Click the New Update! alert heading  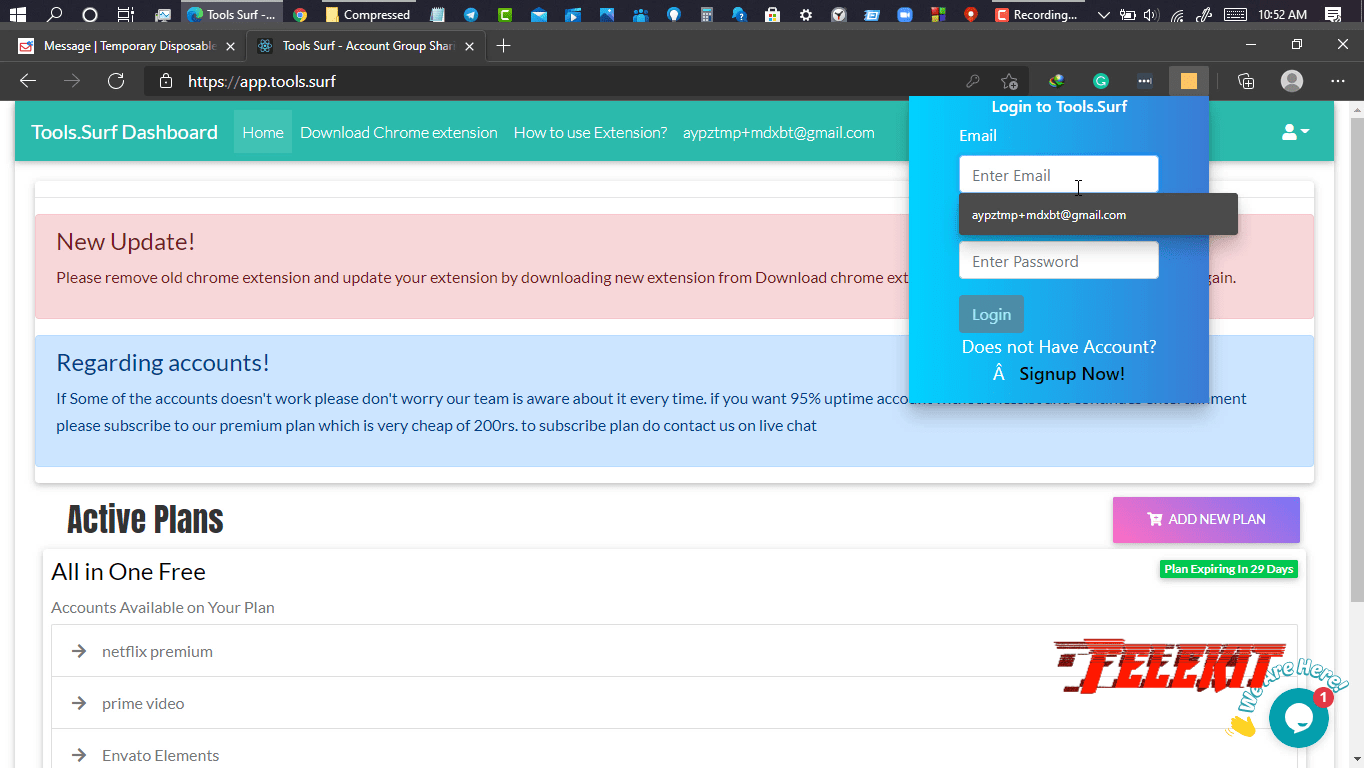click(126, 242)
